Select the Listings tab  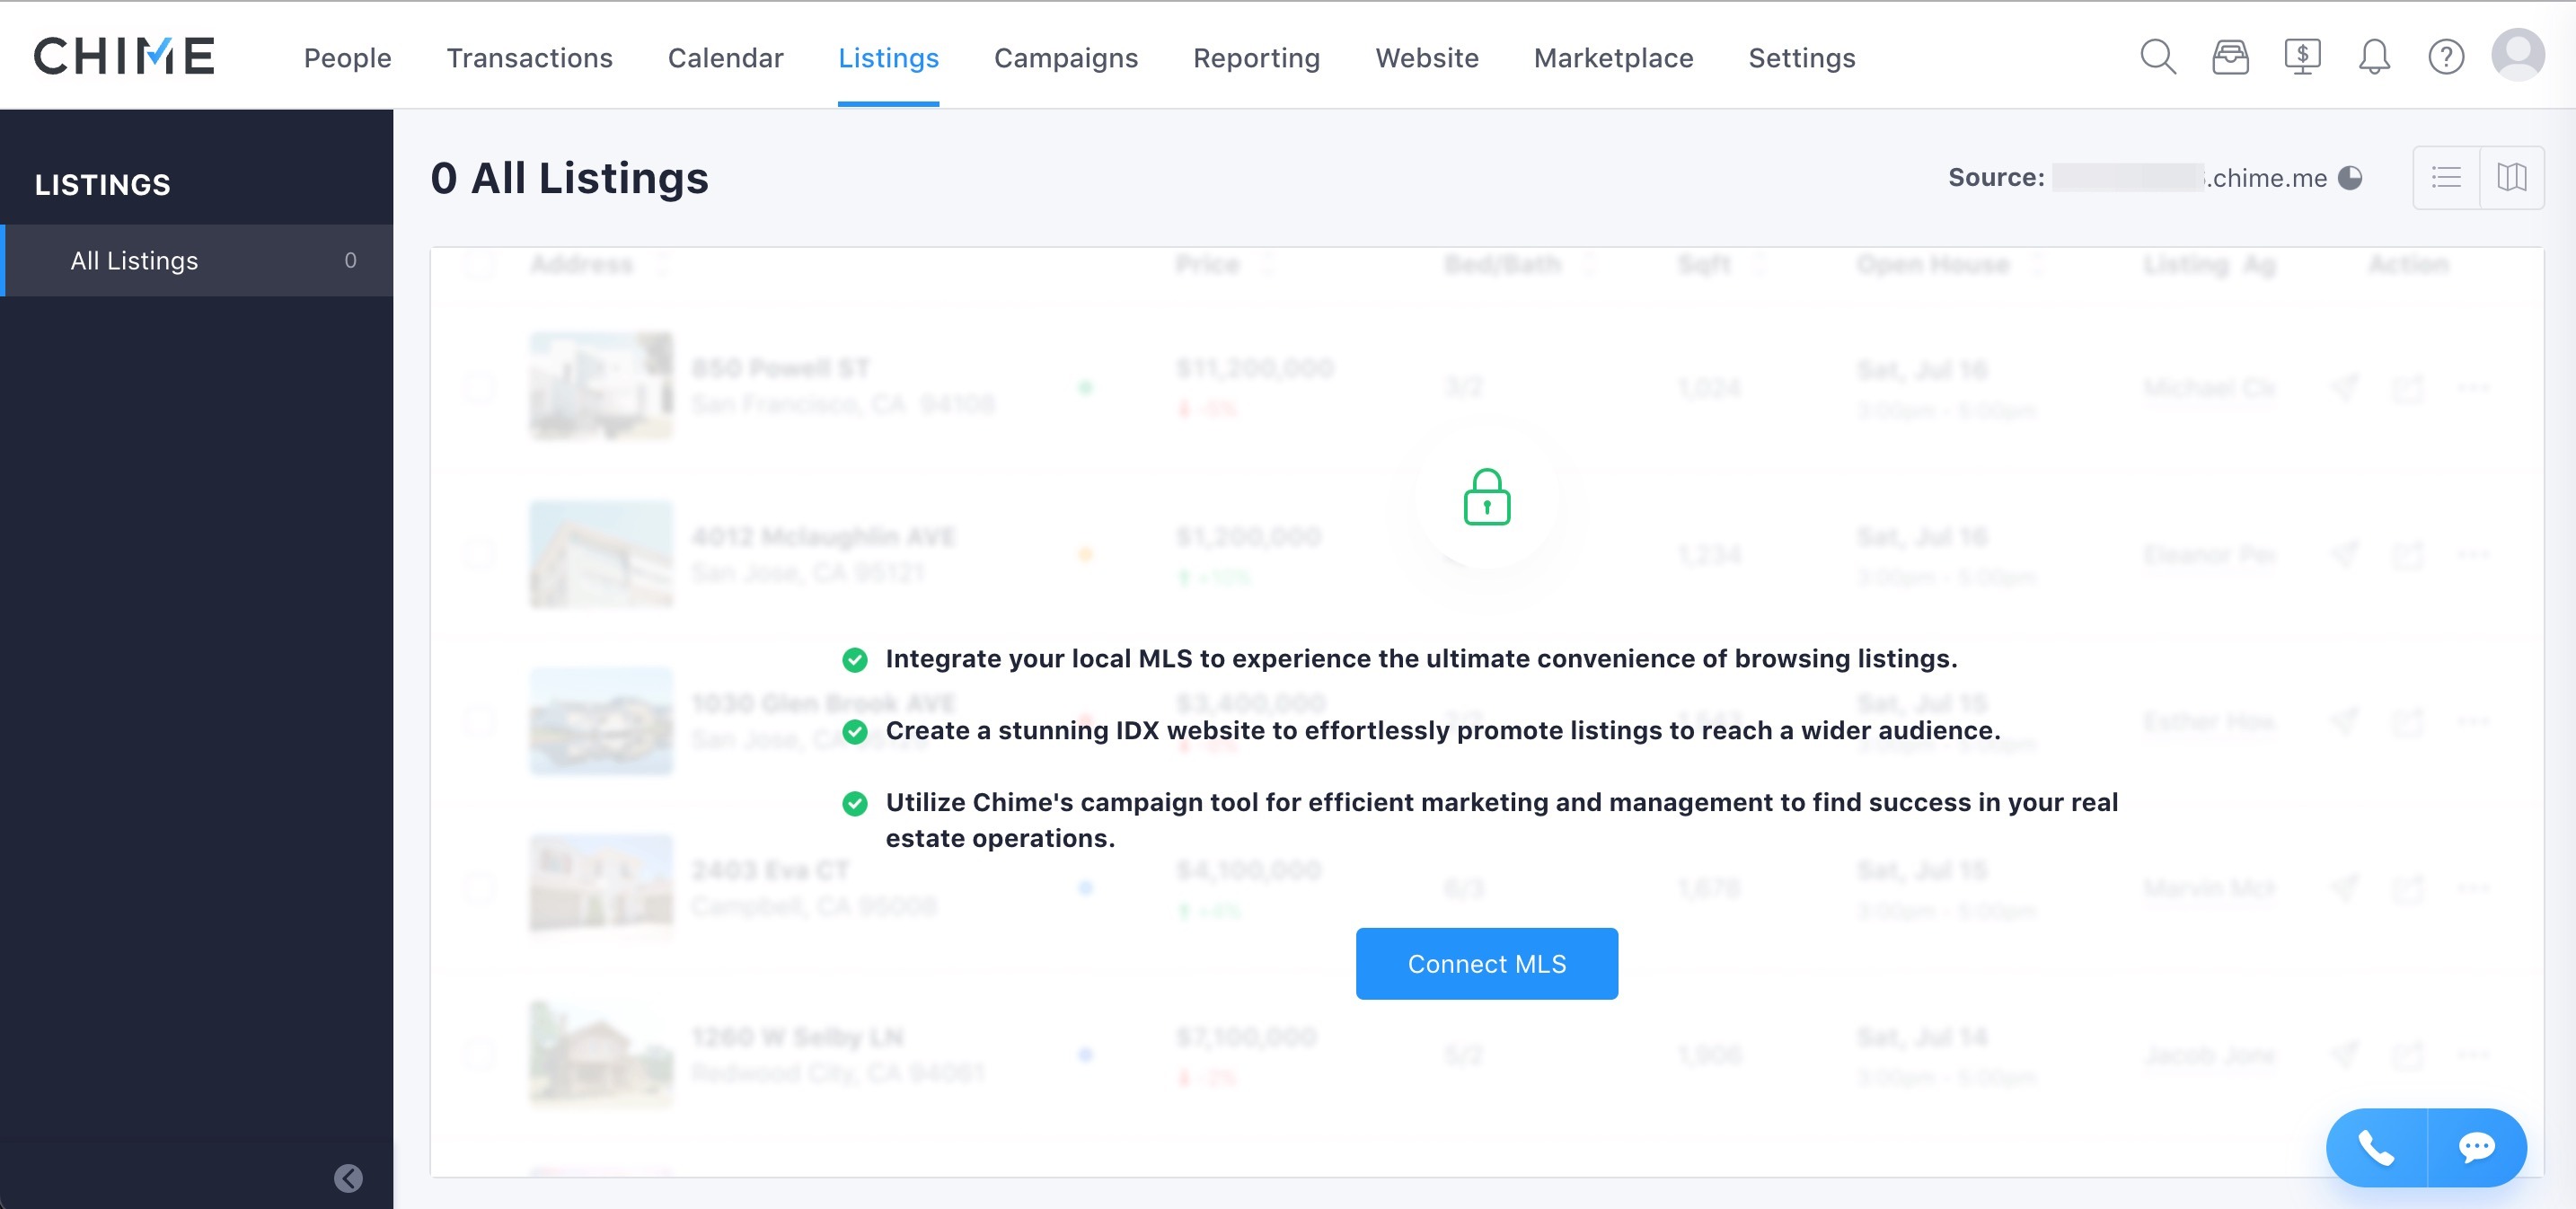coord(888,58)
